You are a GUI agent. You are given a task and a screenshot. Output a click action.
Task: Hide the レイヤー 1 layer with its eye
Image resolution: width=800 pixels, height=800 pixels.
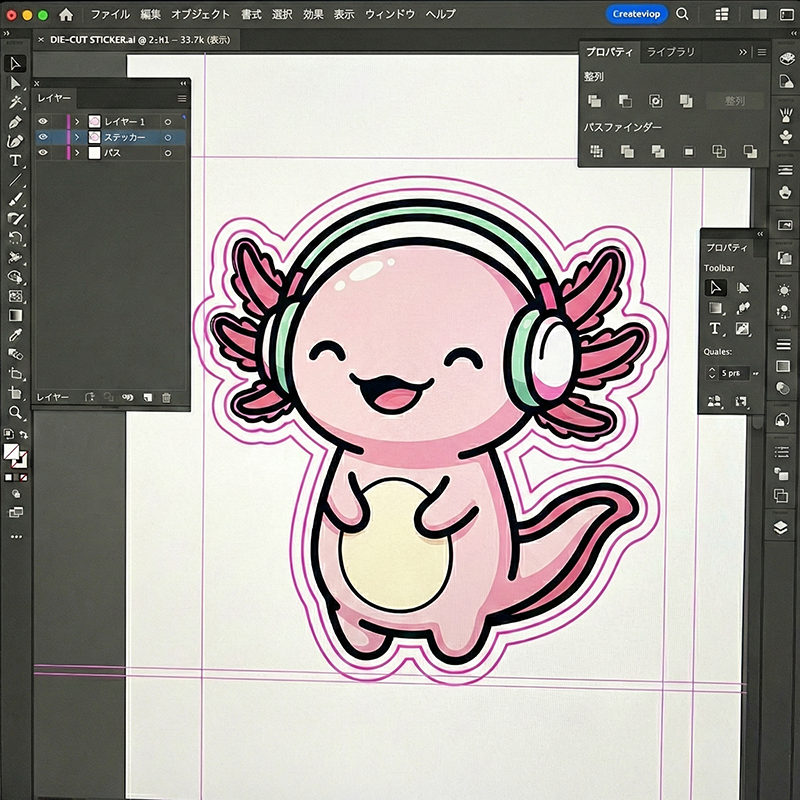tap(43, 122)
